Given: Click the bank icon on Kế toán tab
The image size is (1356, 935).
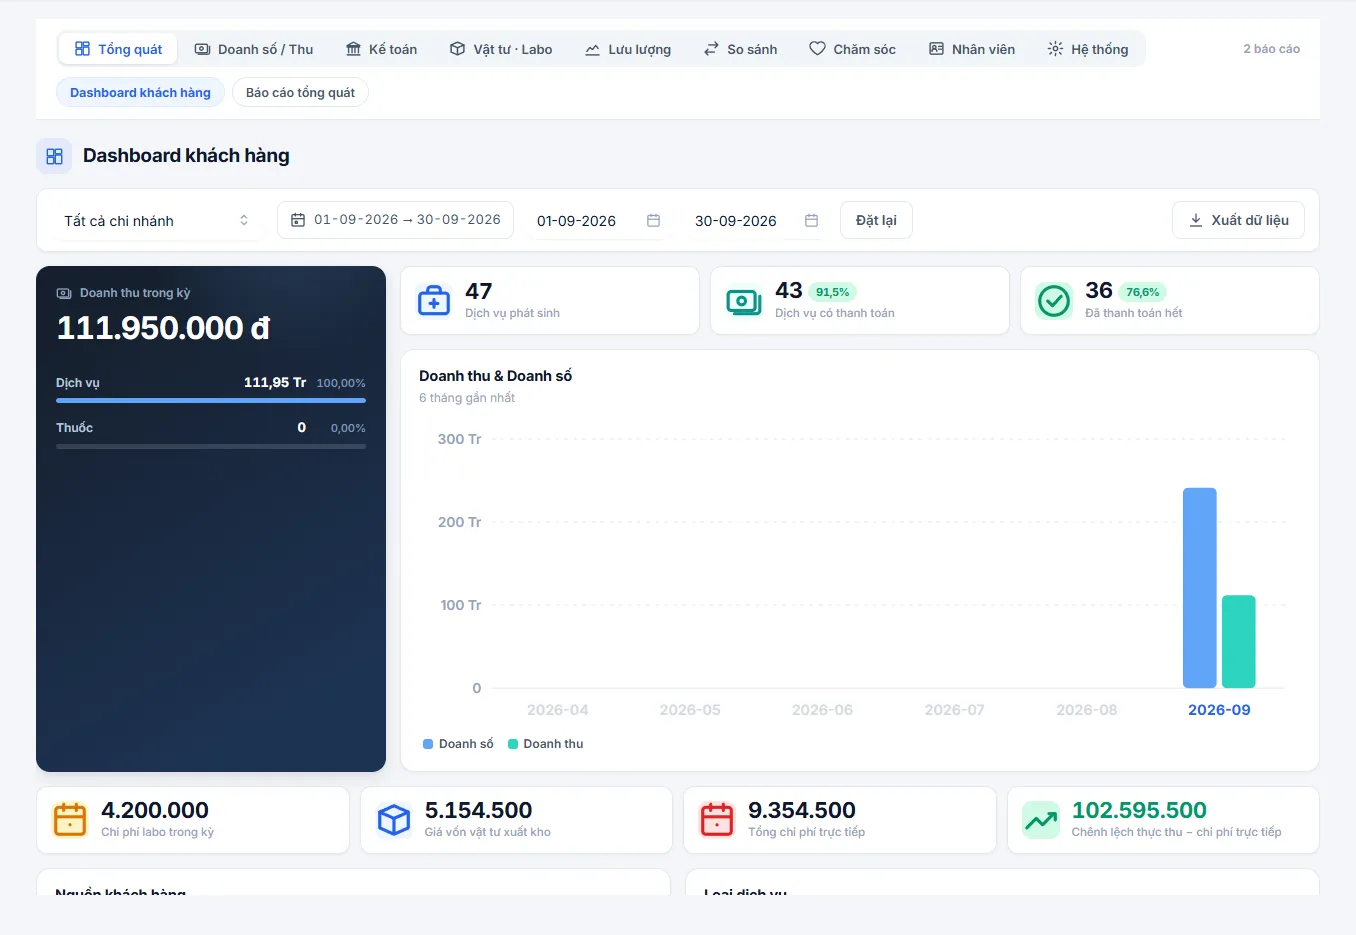Looking at the screenshot, I should (x=353, y=49).
